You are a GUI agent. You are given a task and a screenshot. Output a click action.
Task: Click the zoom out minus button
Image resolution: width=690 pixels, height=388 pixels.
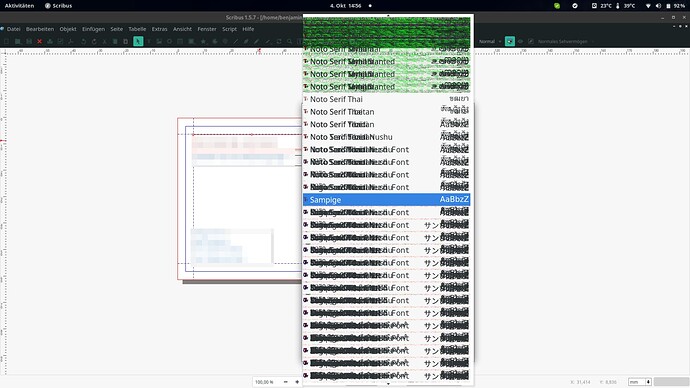[x=286, y=382]
